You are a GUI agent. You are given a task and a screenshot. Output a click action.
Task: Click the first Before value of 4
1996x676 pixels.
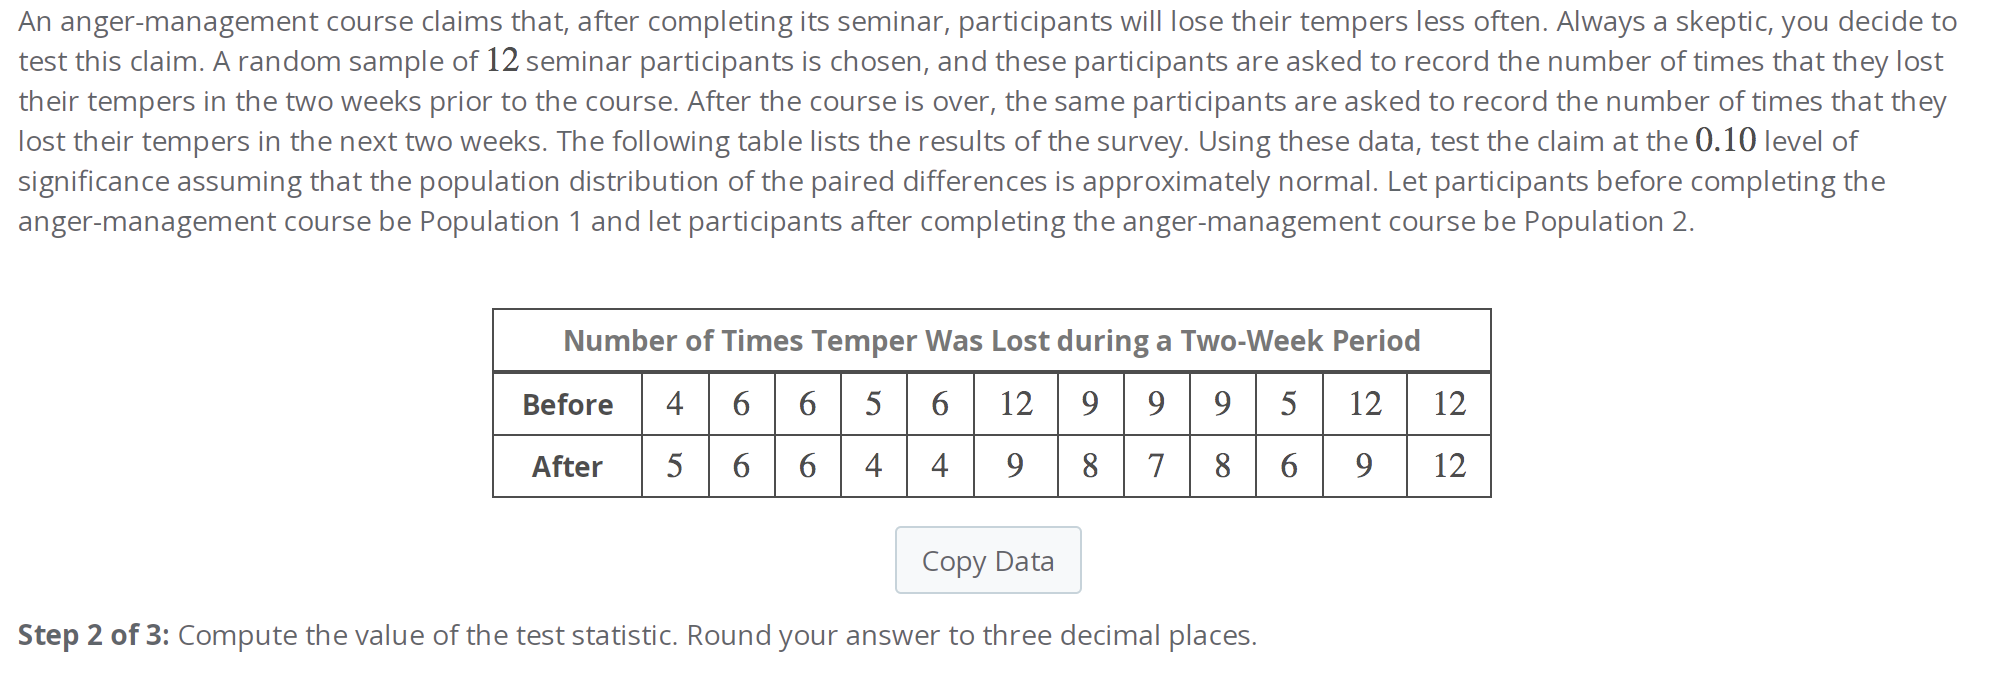673,404
